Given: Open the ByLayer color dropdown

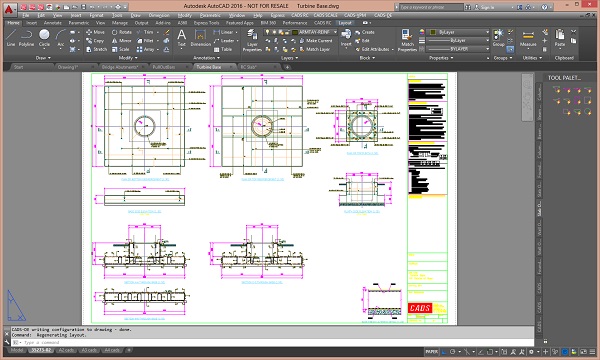Looking at the screenshot, I should click(x=459, y=32).
